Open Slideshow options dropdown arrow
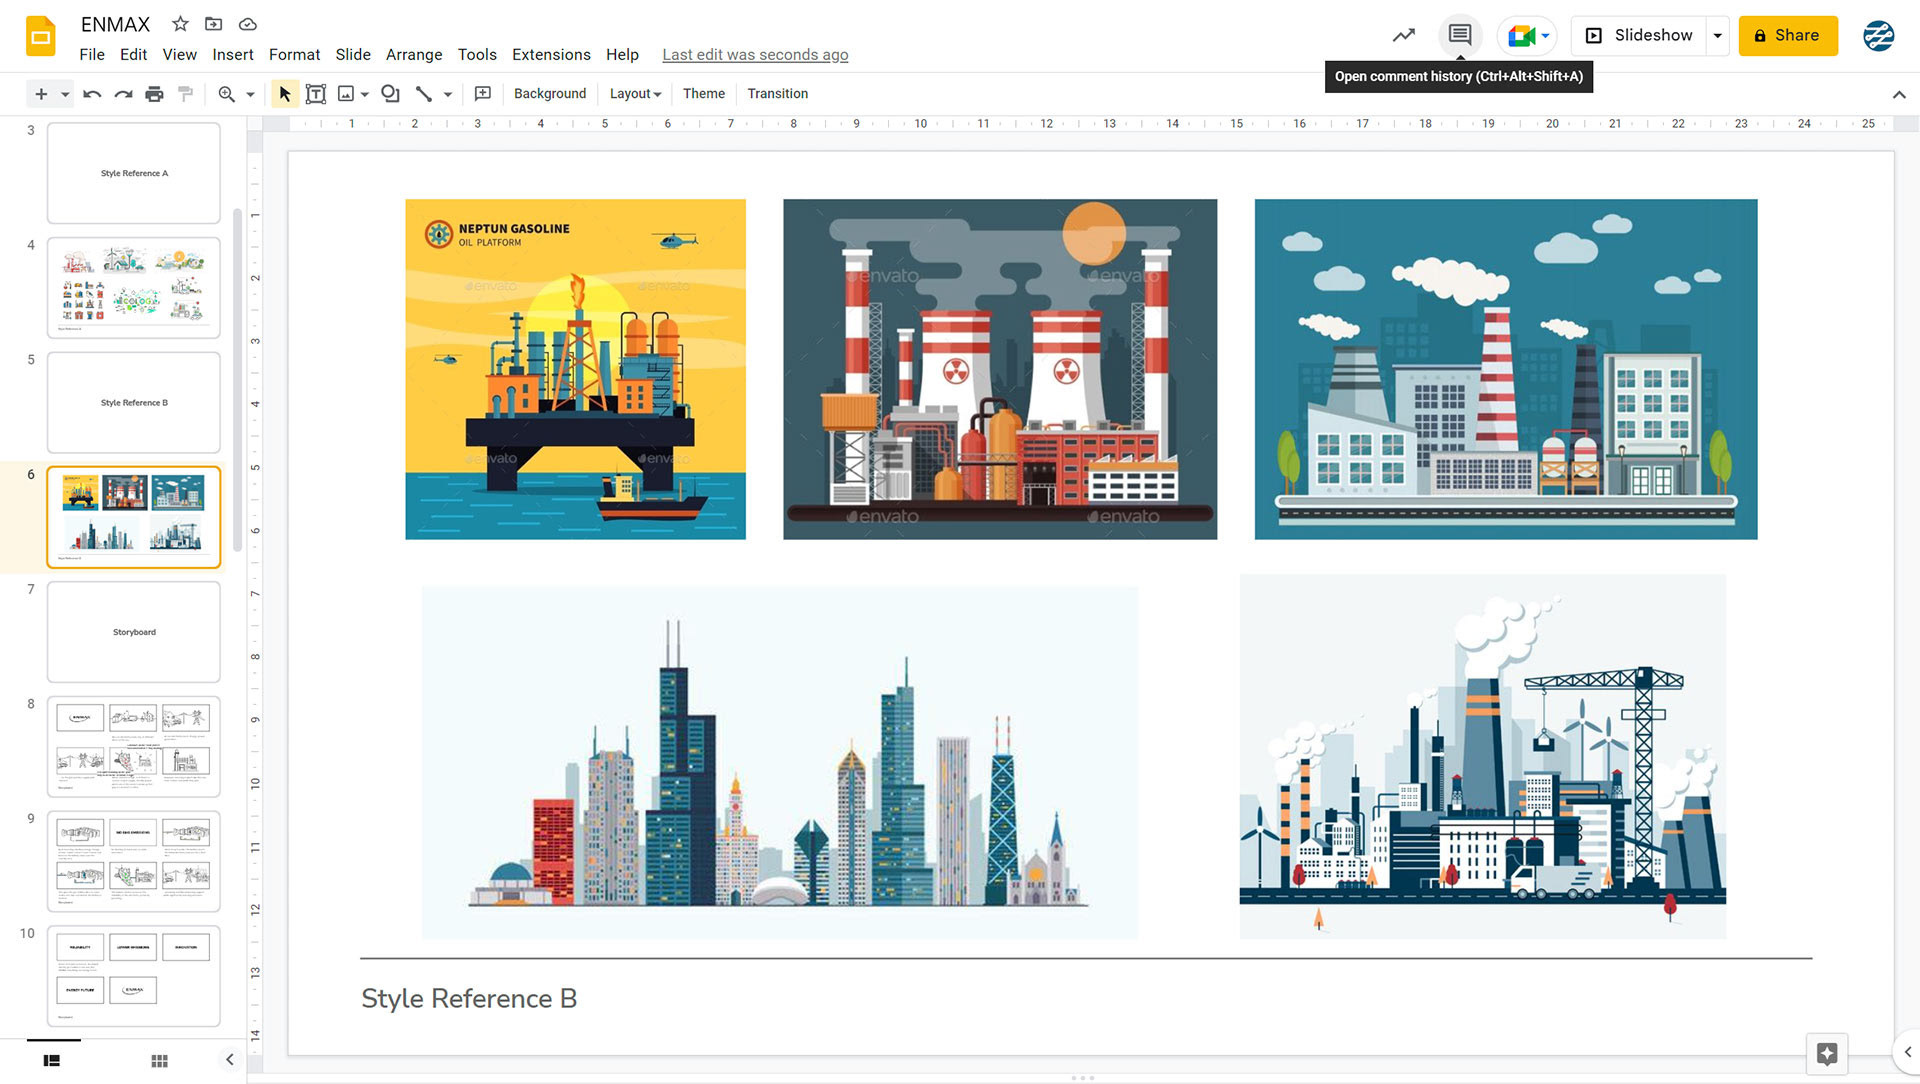 pyautogui.click(x=1717, y=36)
